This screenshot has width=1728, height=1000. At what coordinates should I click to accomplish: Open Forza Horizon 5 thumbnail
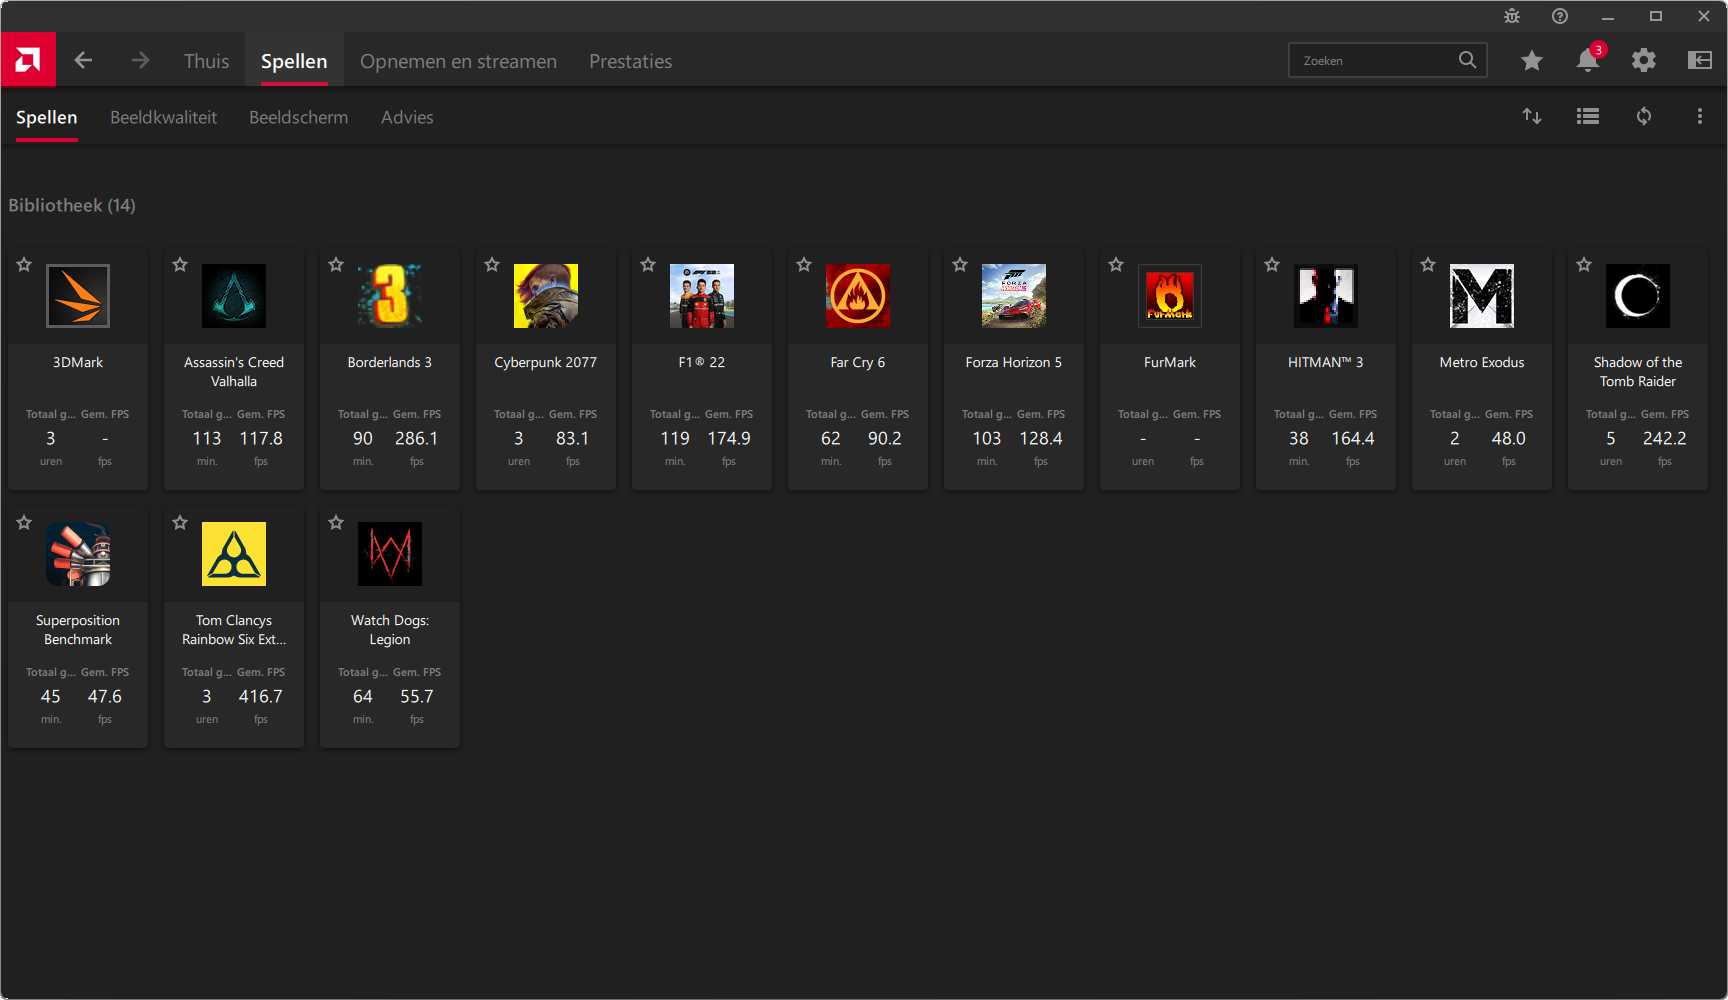click(x=1014, y=296)
